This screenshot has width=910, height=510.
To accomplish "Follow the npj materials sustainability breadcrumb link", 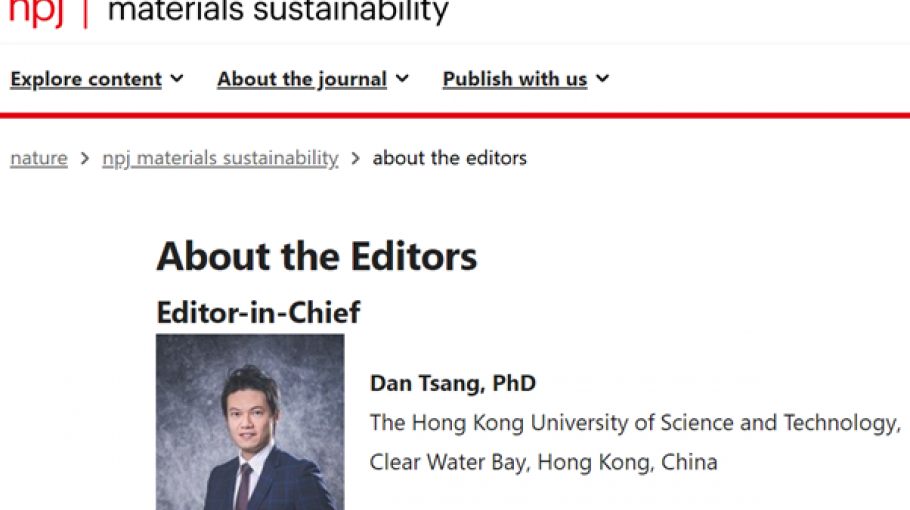I will pyautogui.click(x=220, y=158).
